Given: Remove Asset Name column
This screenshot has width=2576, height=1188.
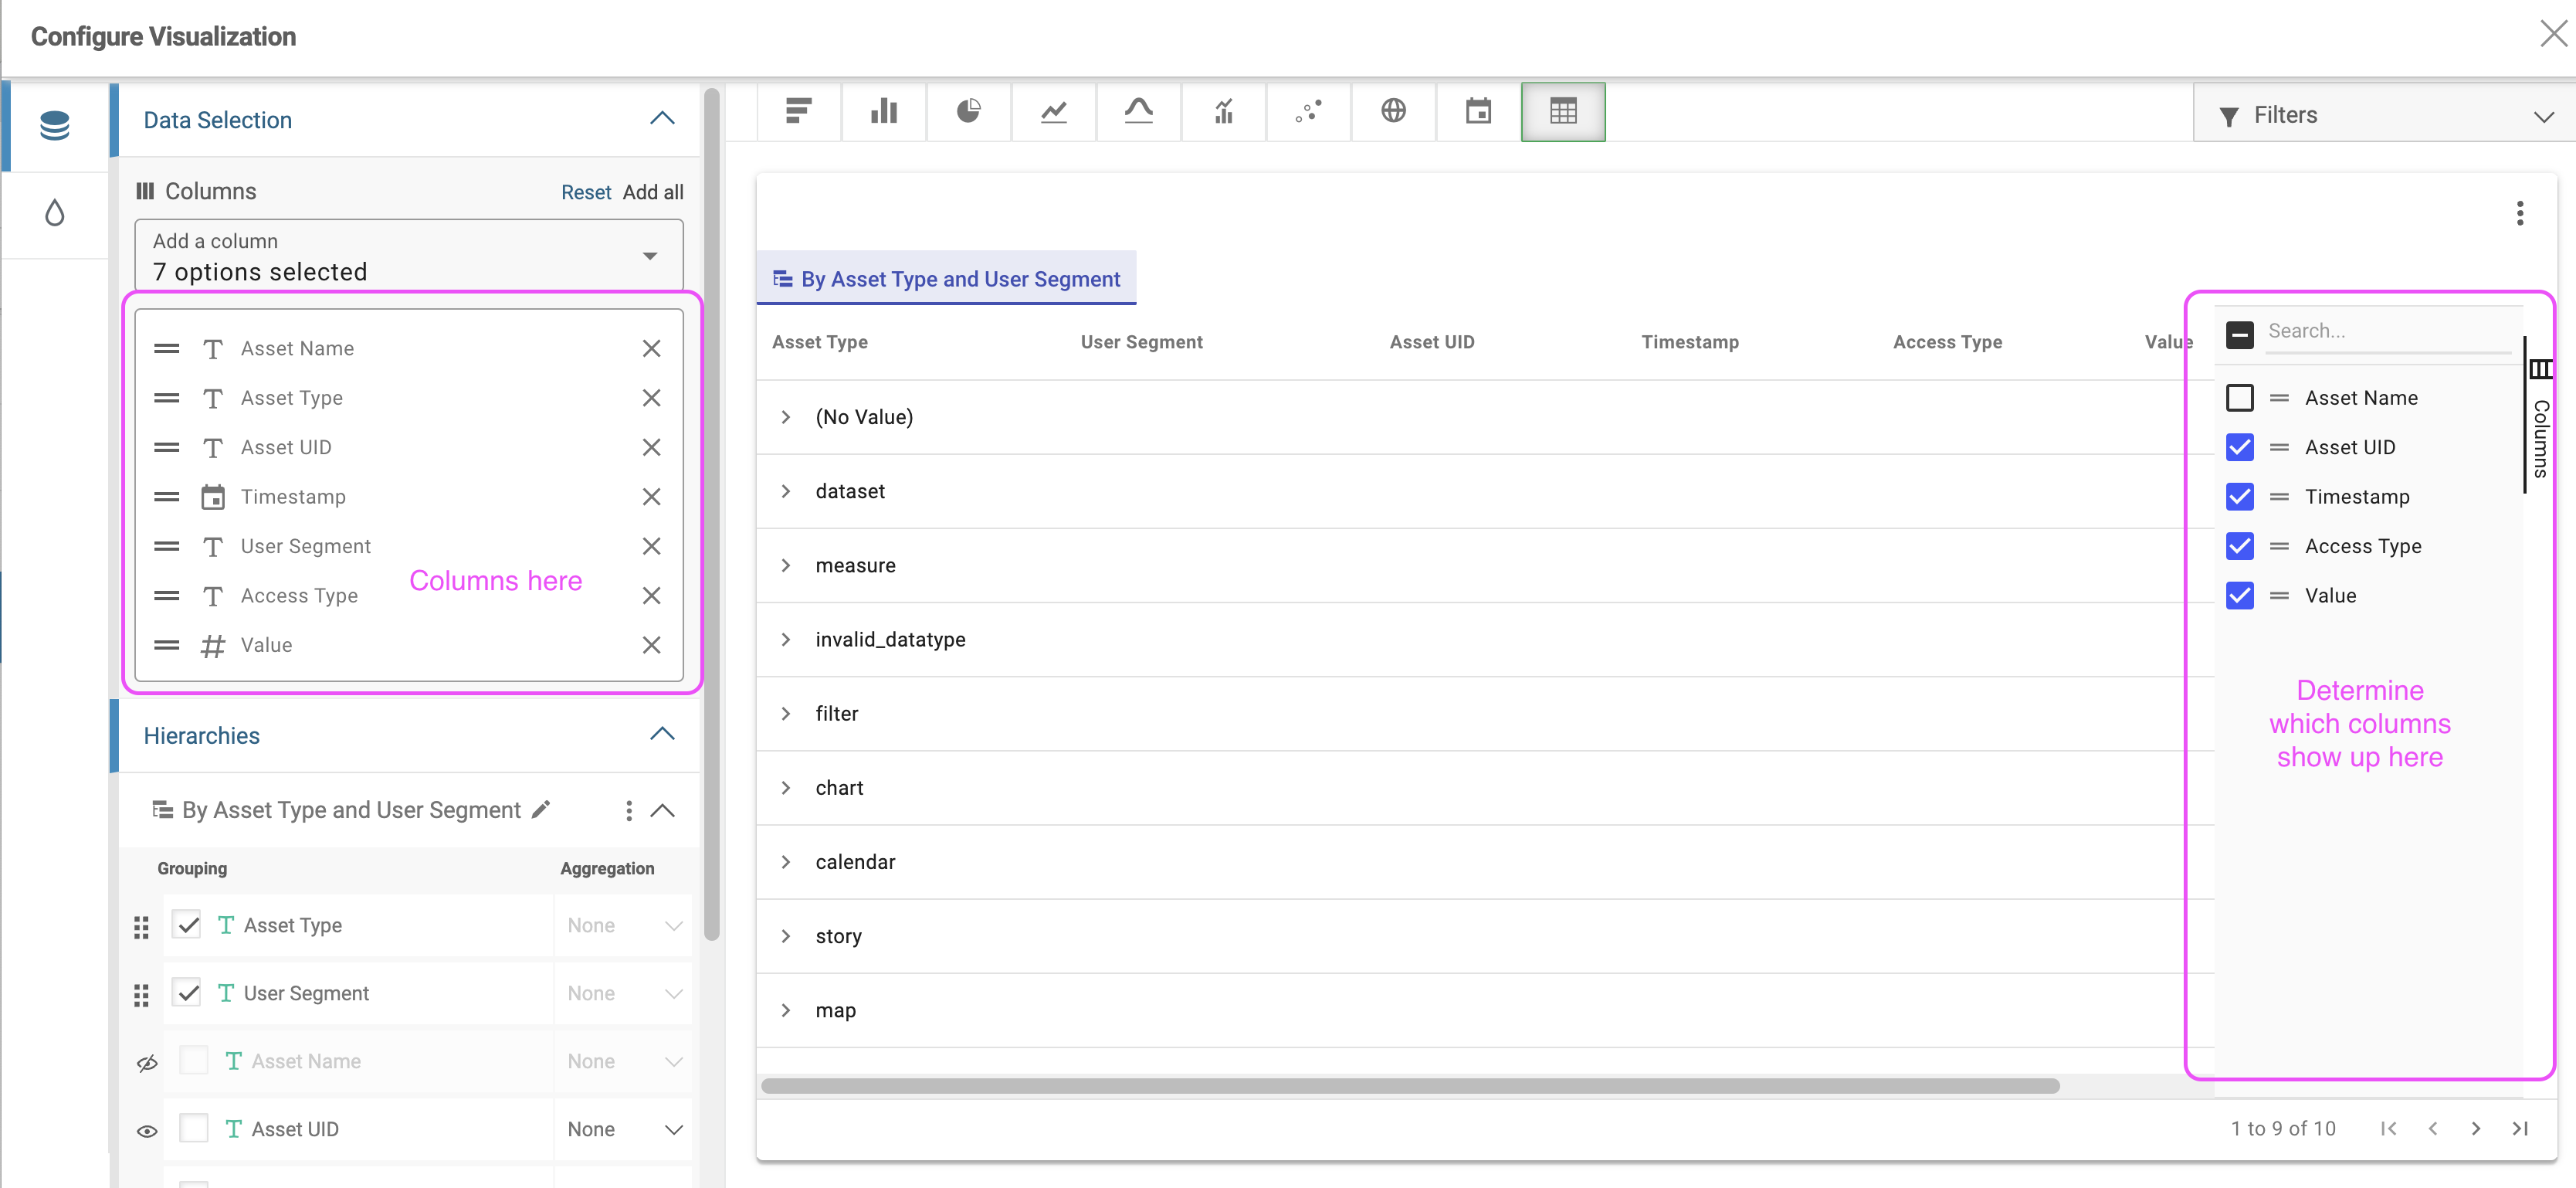Looking at the screenshot, I should coord(652,349).
